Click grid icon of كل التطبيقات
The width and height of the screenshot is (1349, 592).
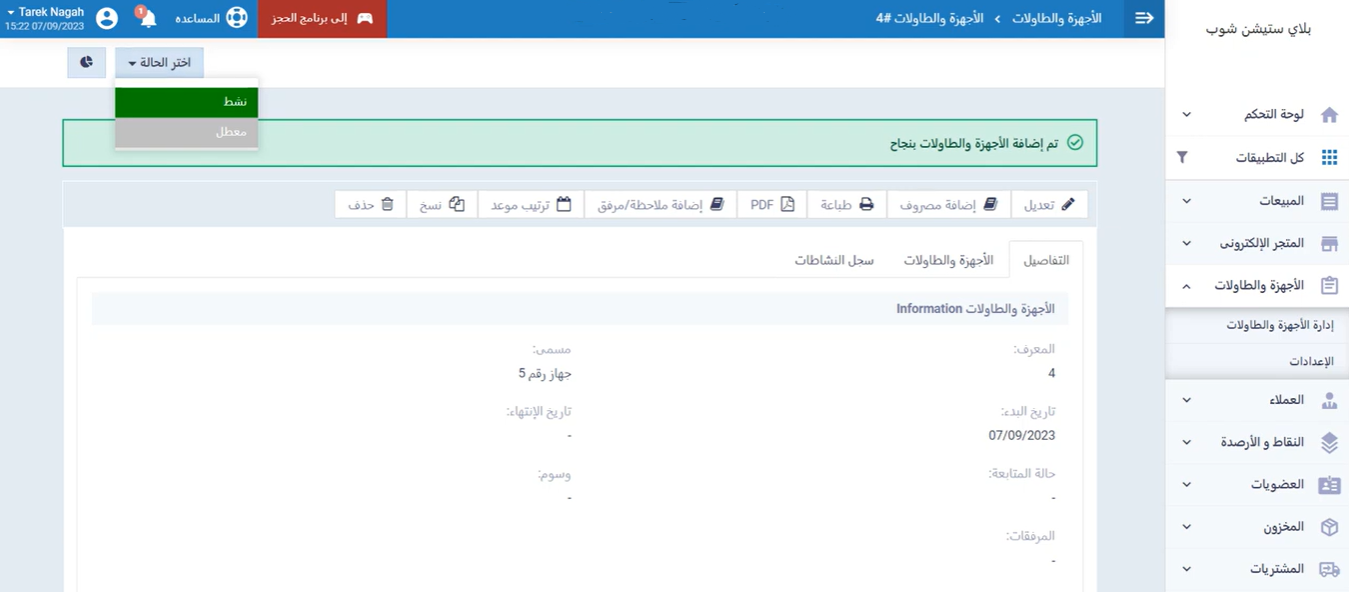pyautogui.click(x=1329, y=158)
